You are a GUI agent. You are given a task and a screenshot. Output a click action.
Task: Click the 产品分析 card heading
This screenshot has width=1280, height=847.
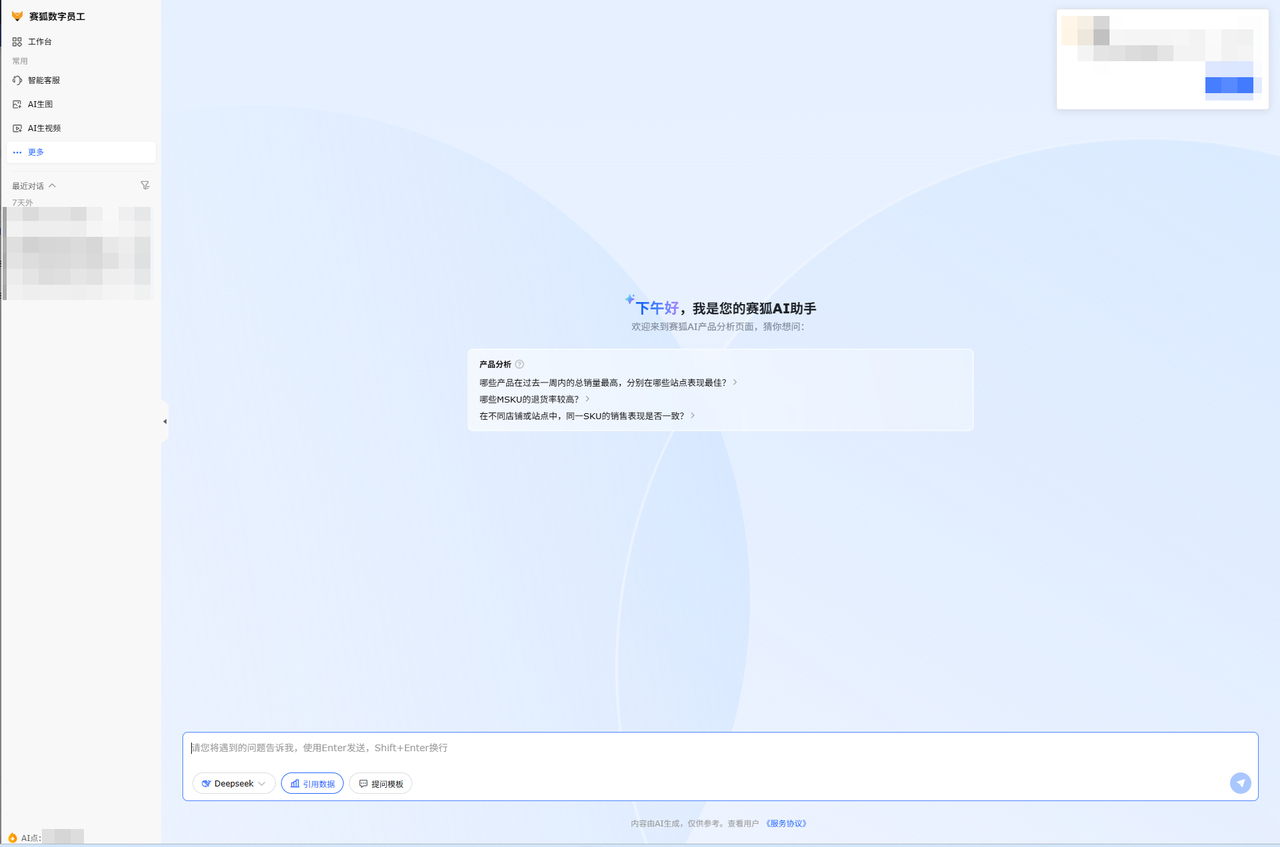coord(495,364)
